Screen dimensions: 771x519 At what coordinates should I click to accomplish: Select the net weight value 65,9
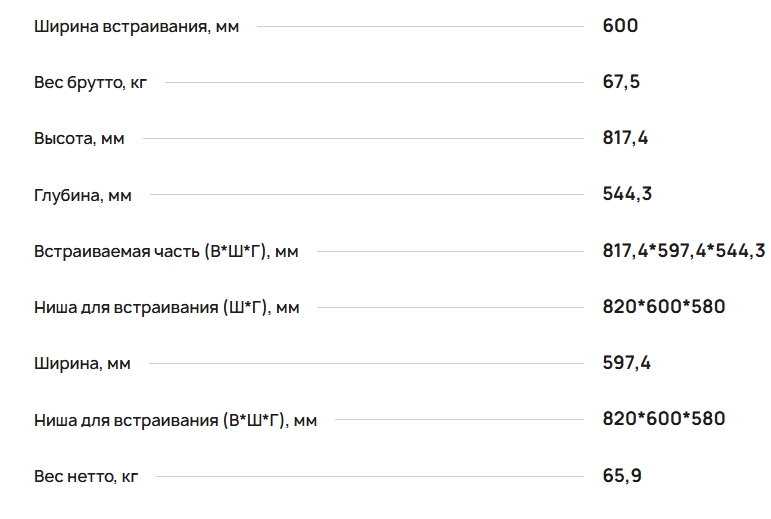(x=622, y=476)
